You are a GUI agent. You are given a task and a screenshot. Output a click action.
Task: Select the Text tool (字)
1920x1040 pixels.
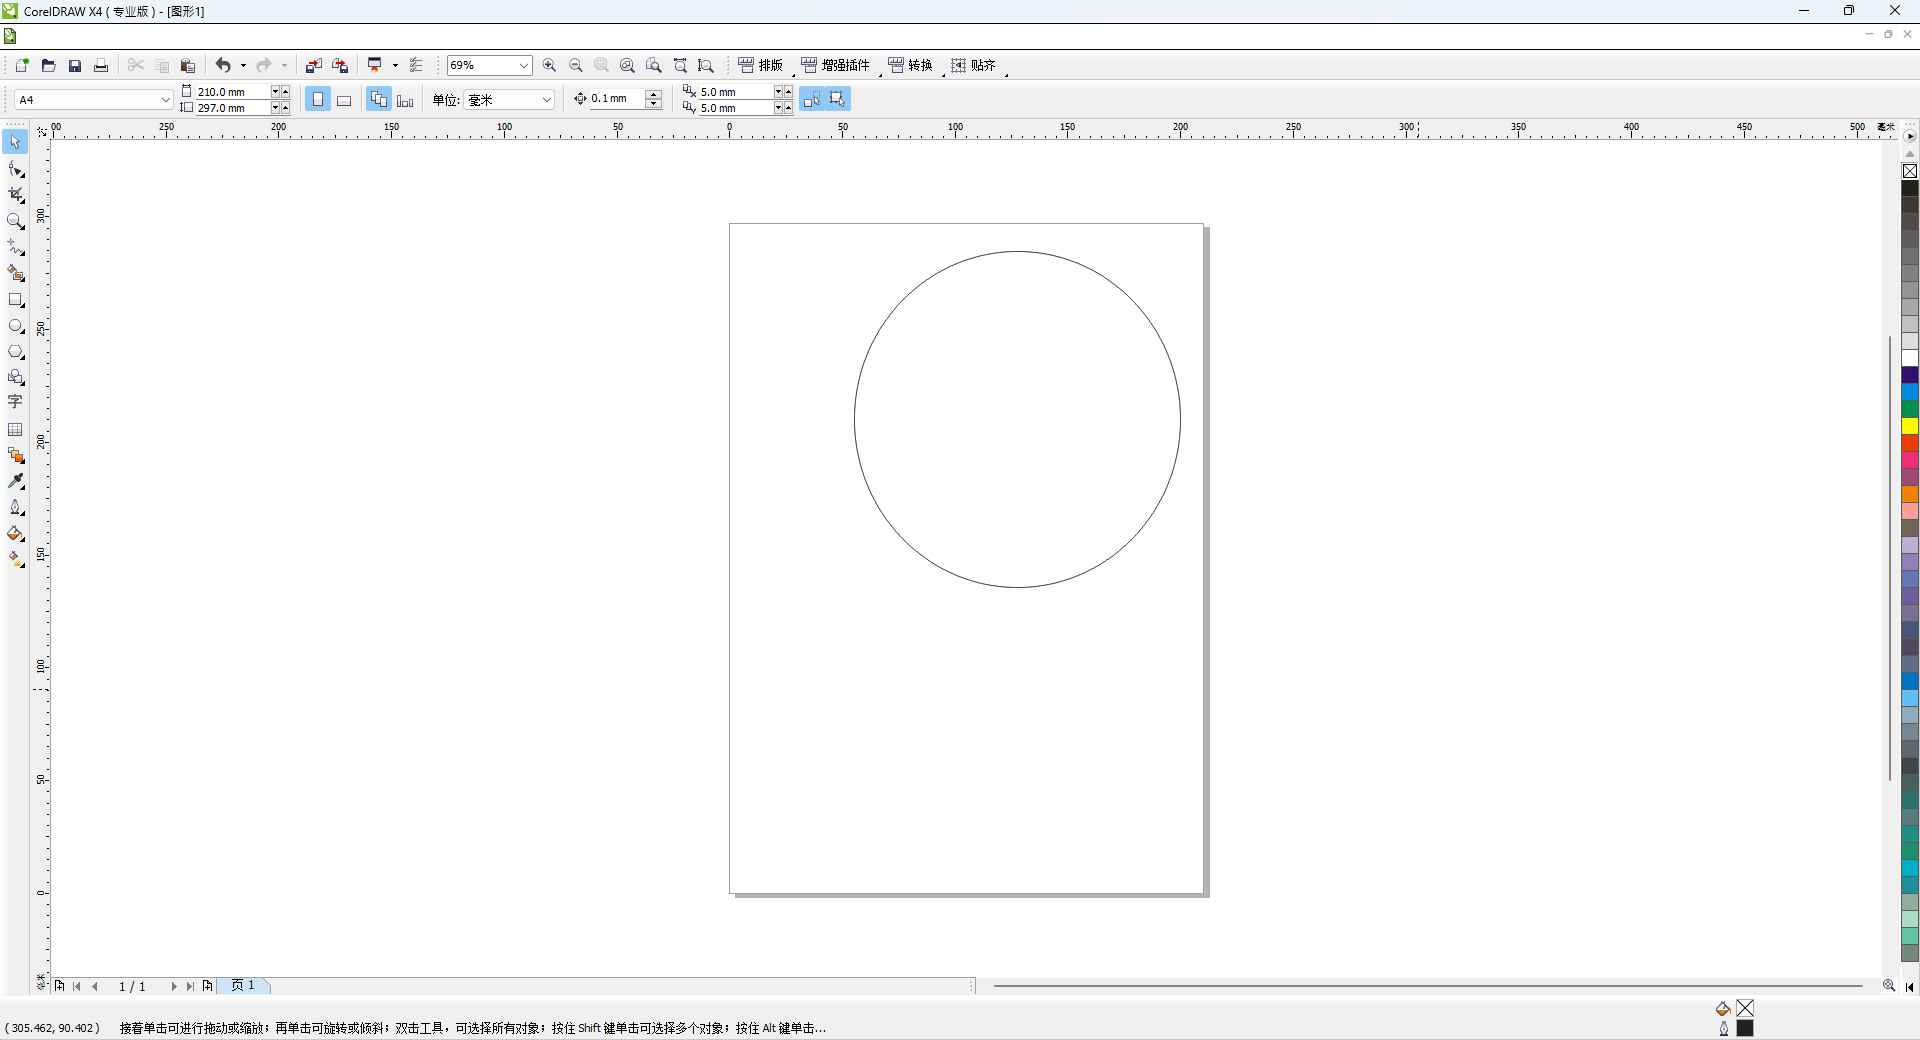pos(15,402)
